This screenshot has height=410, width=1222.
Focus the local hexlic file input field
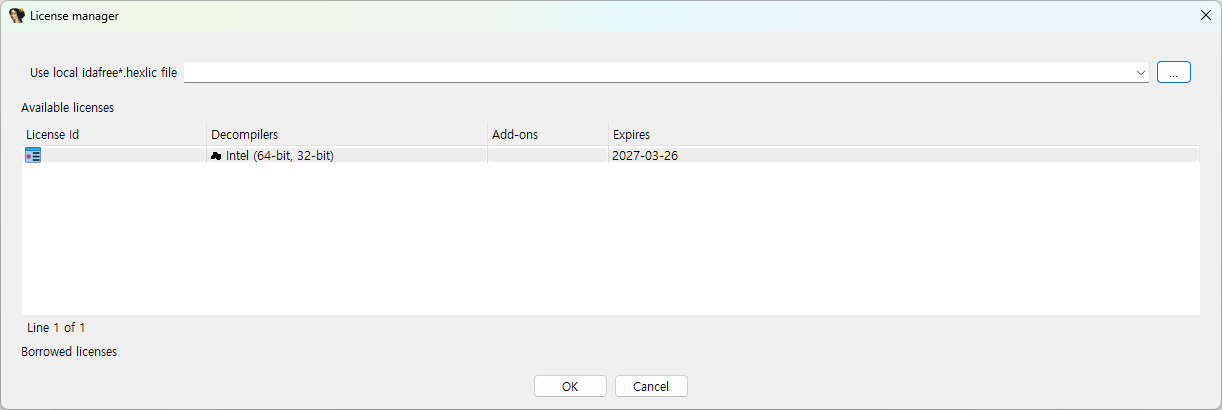tap(658, 73)
